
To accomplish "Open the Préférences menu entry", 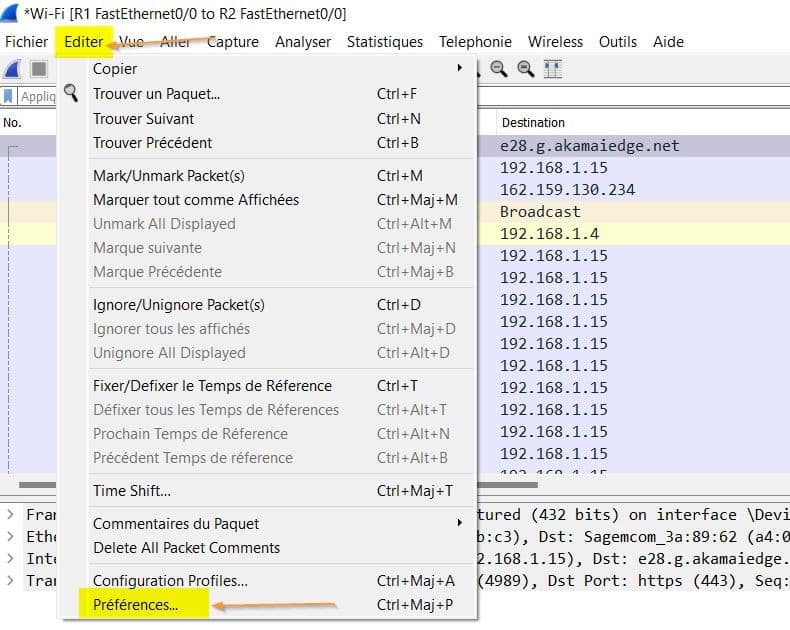I will pos(136,605).
